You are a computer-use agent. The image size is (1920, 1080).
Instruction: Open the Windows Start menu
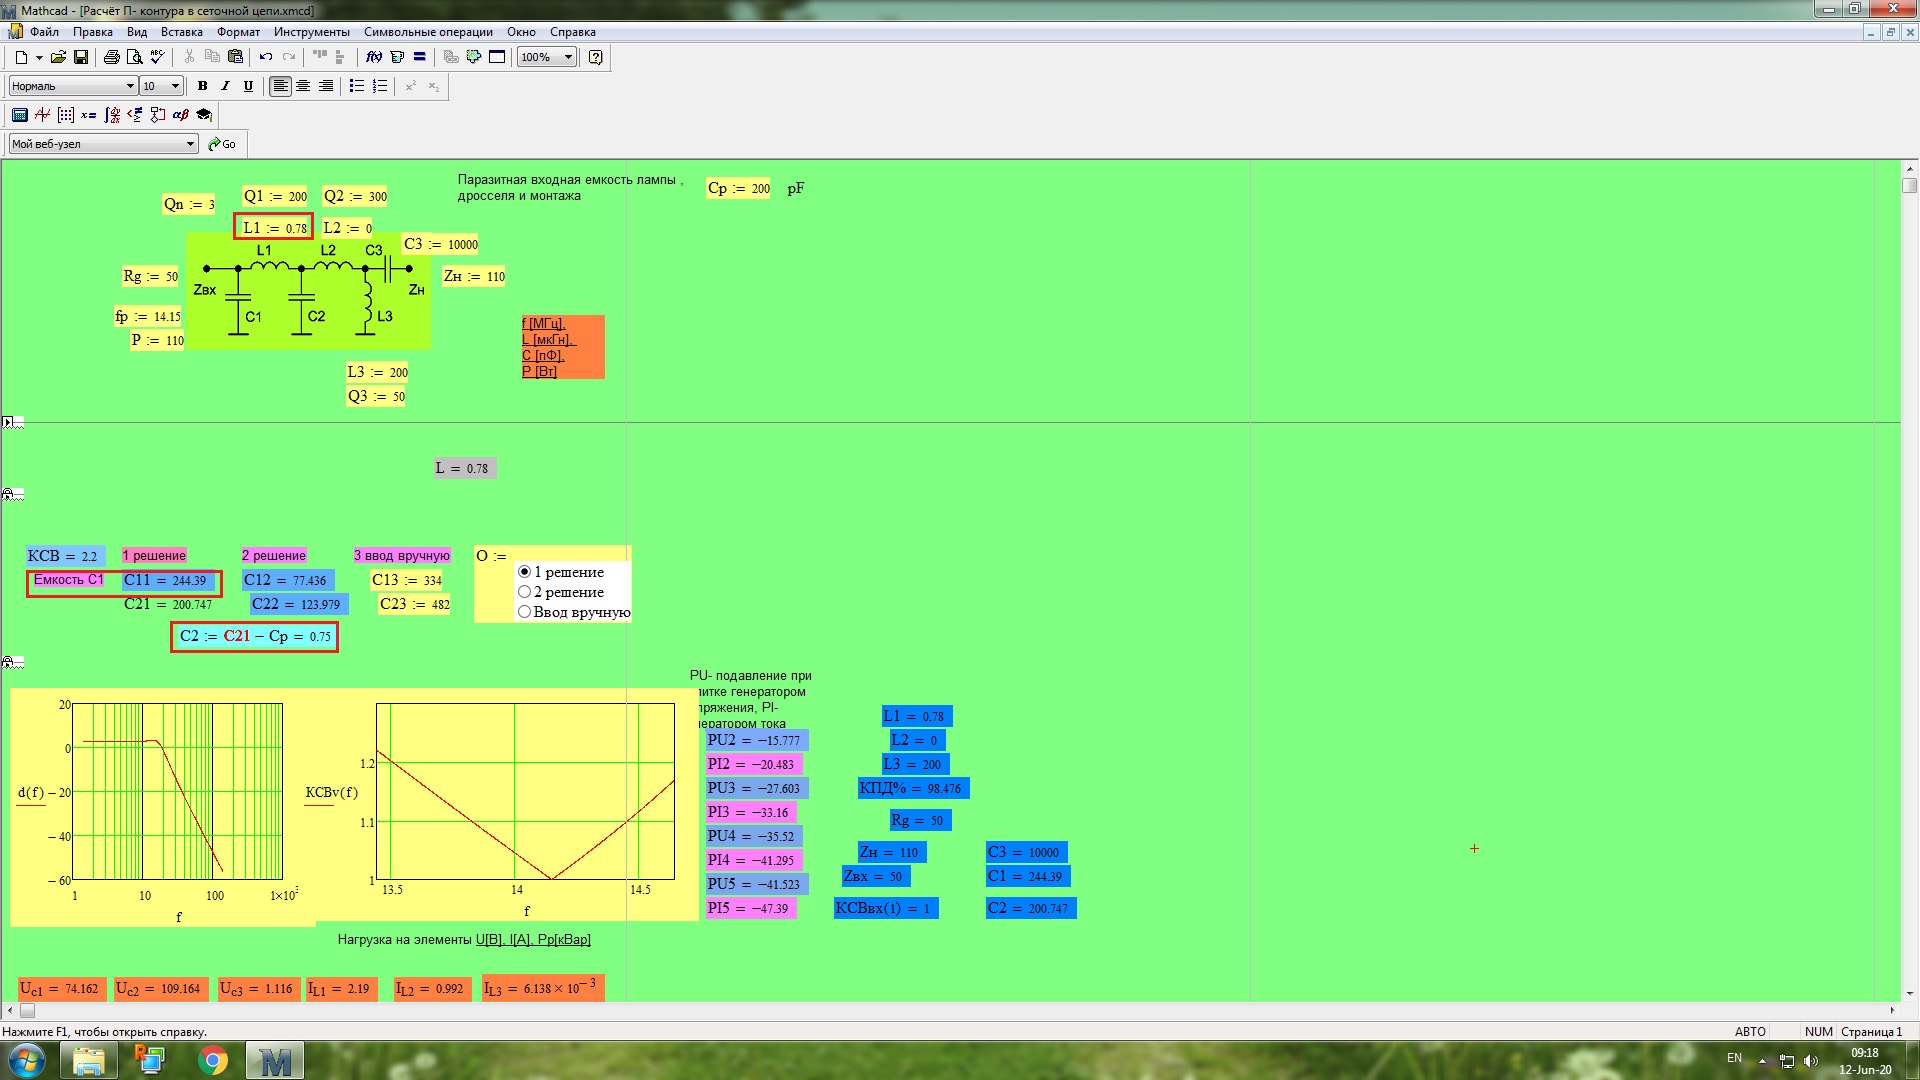coord(26,1060)
